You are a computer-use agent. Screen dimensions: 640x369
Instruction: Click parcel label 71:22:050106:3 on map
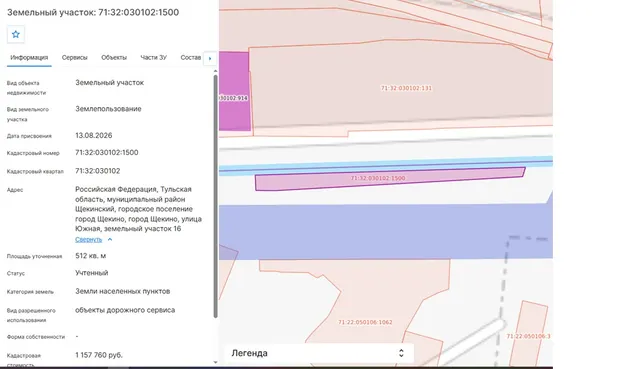[528, 336]
